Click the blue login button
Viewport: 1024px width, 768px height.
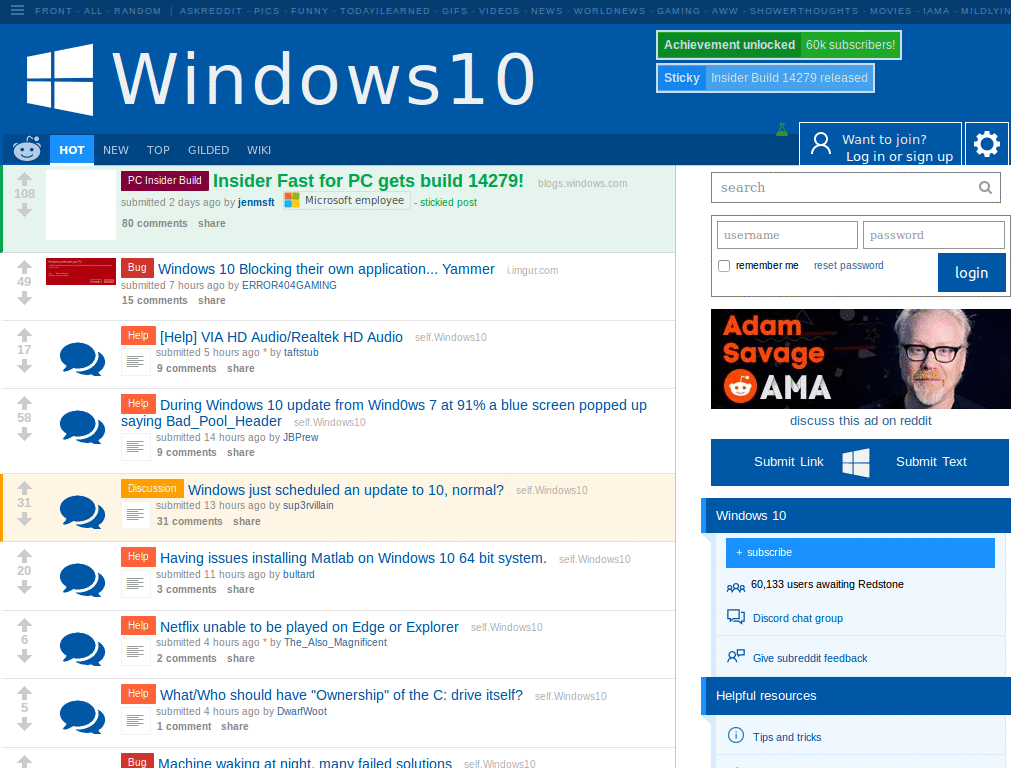coord(971,272)
